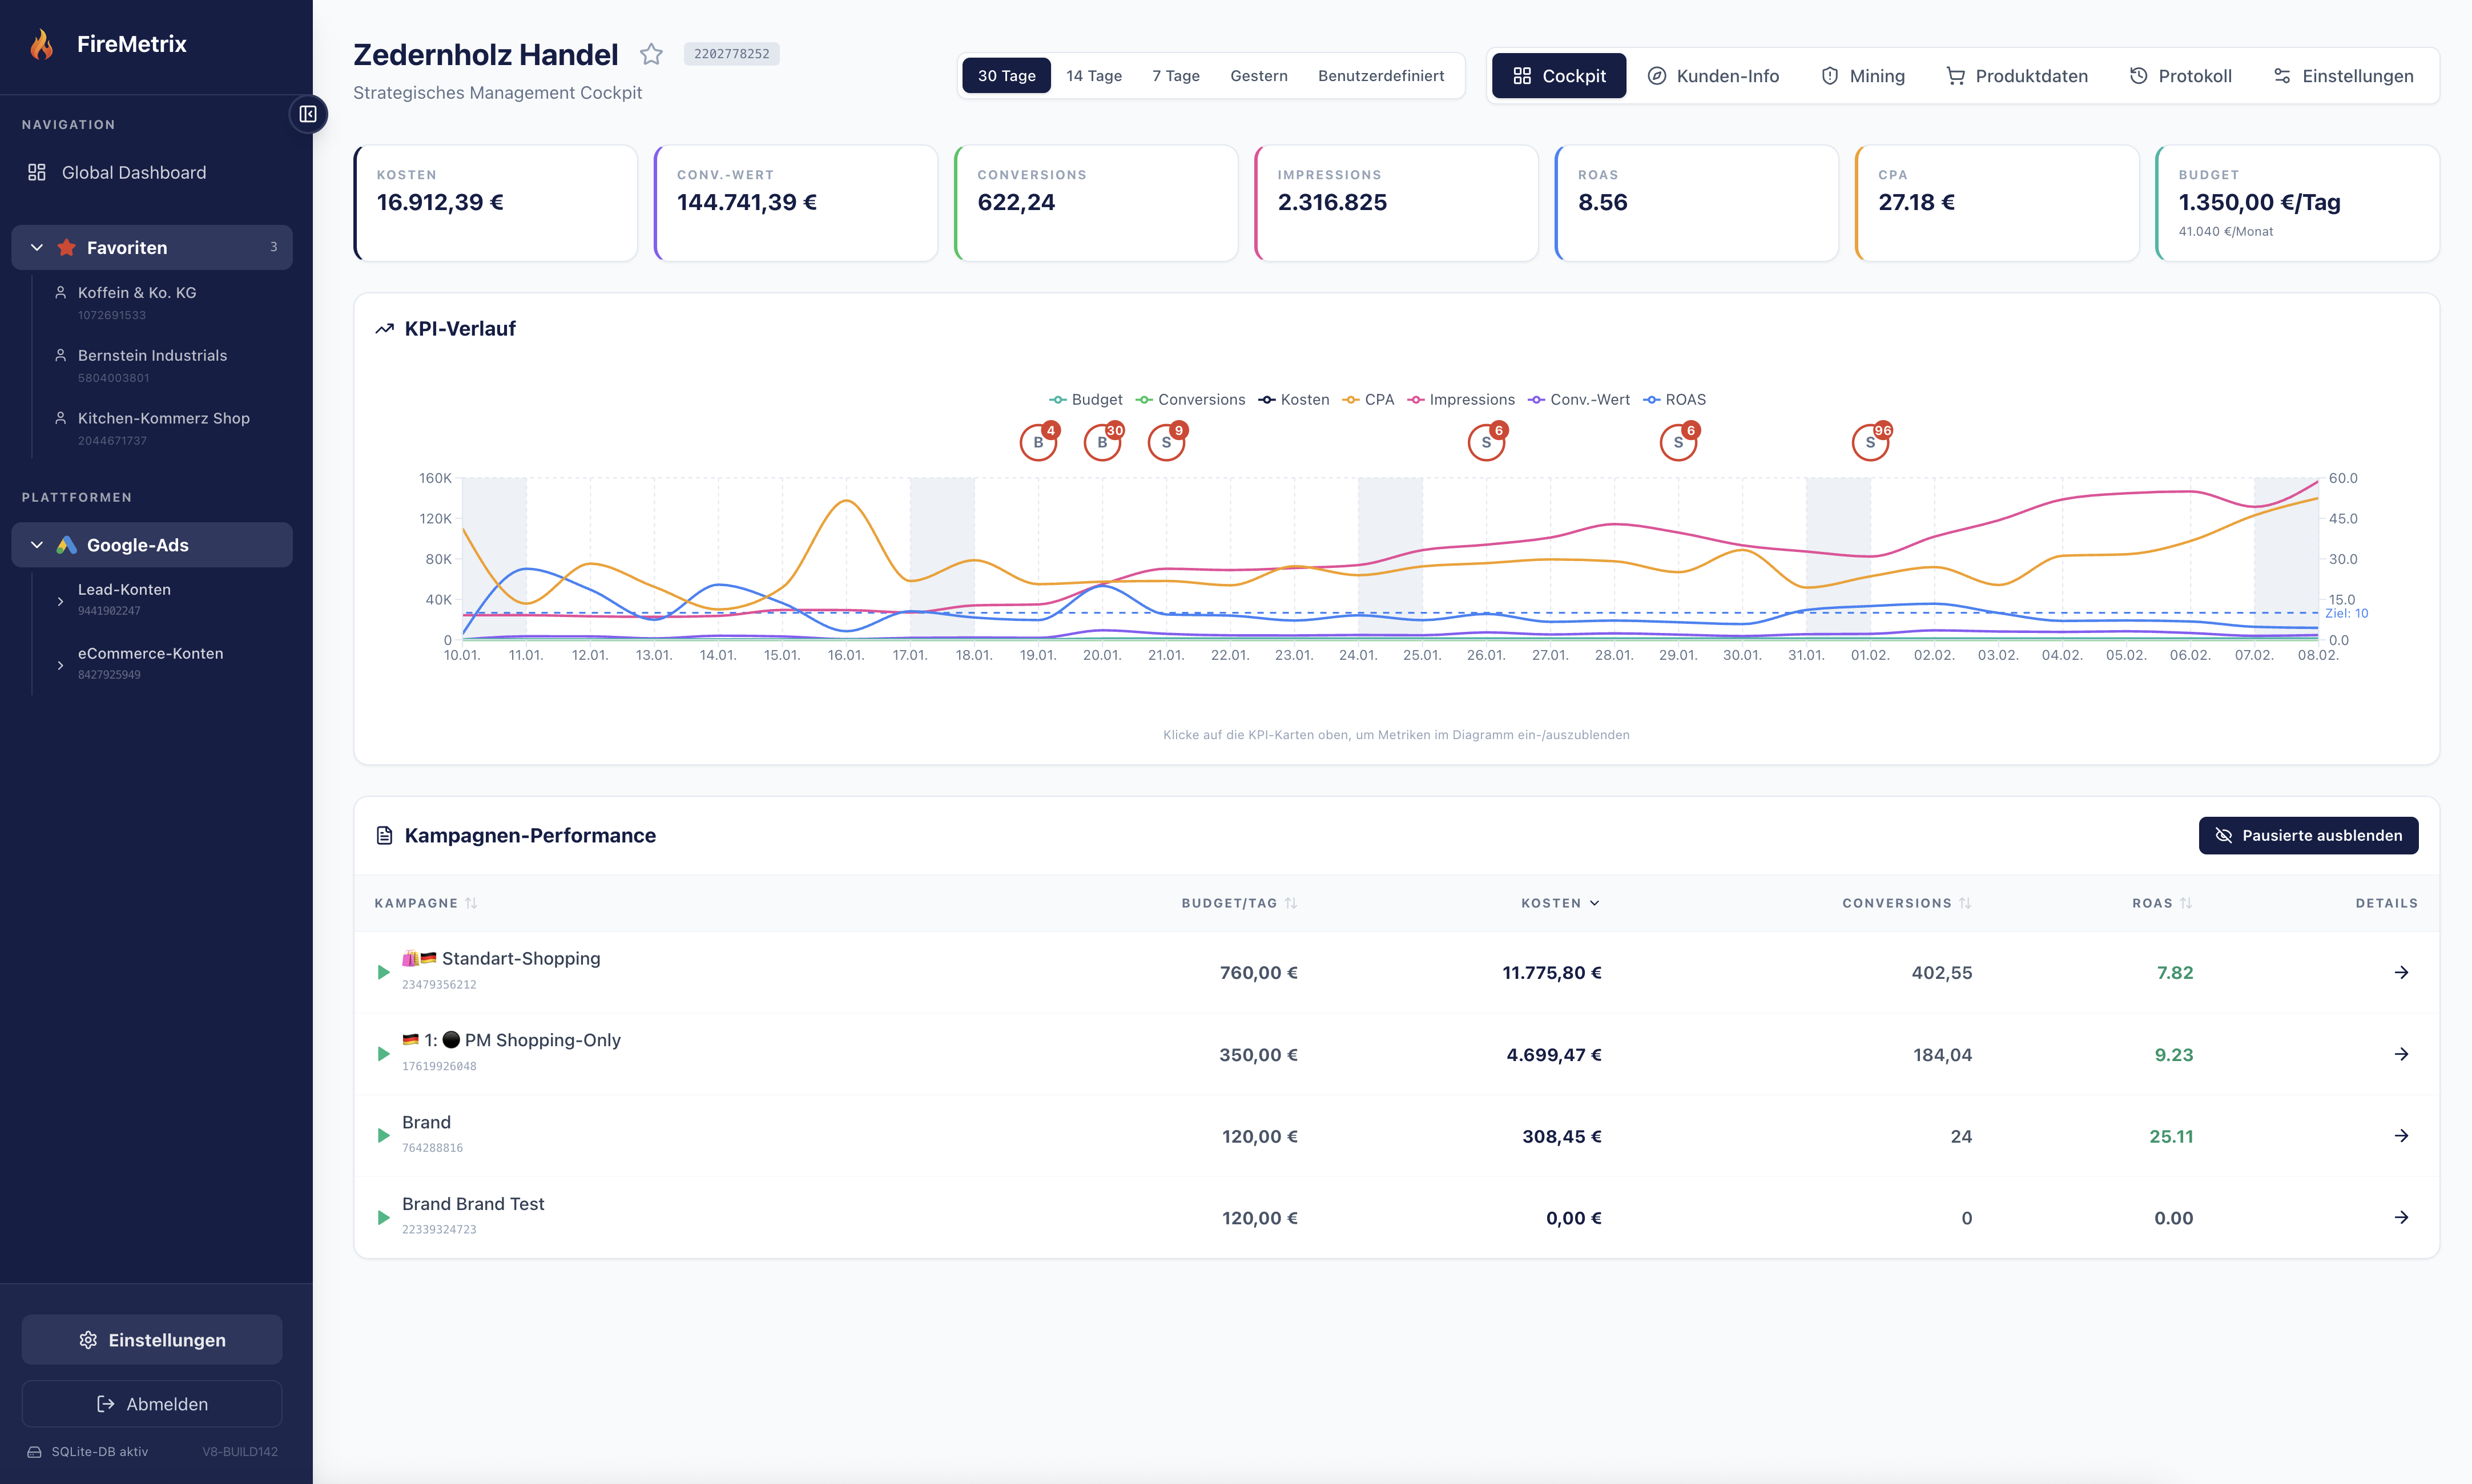The image size is (2472, 1484).
Task: Expand the Lead-Konten account group
Action: pyautogui.click(x=60, y=601)
